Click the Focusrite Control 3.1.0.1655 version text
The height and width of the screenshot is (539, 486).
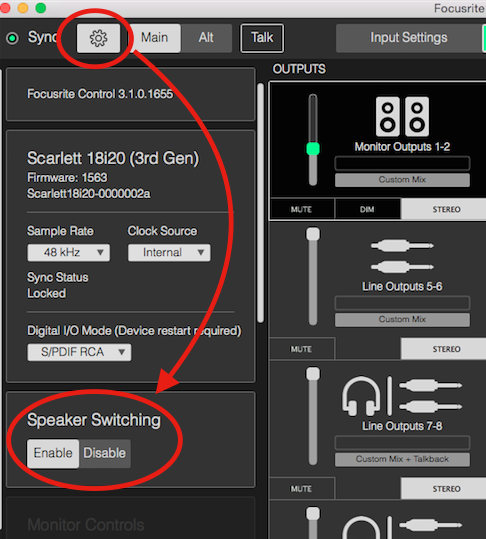click(x=100, y=94)
